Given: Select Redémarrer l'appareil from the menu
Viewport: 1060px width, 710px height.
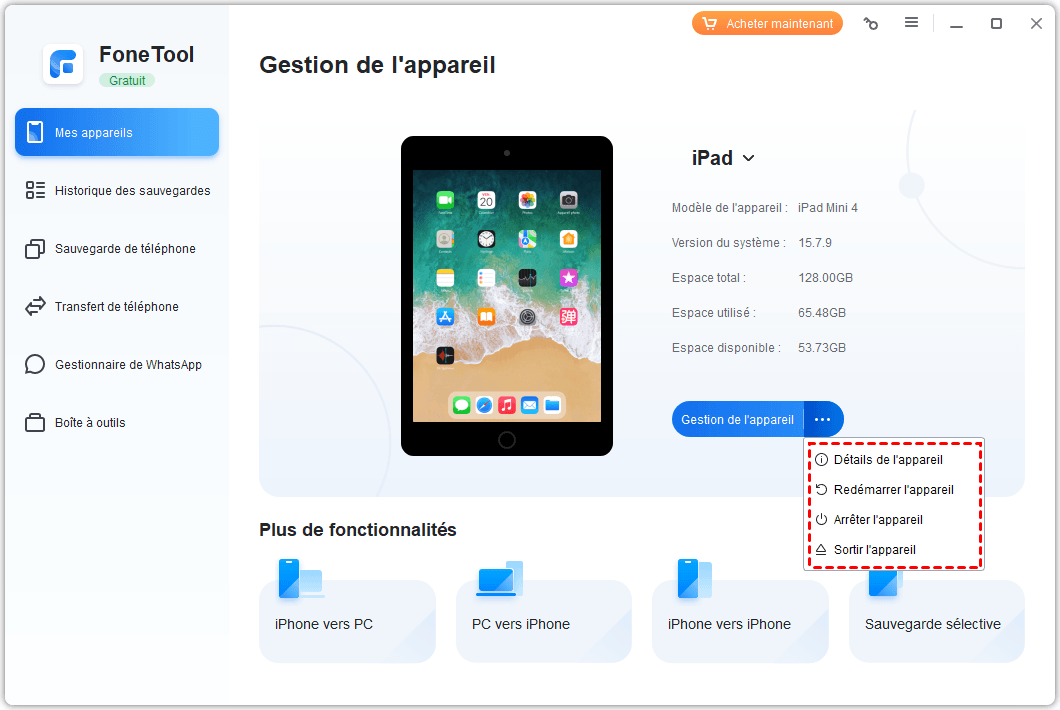Looking at the screenshot, I should tap(894, 490).
